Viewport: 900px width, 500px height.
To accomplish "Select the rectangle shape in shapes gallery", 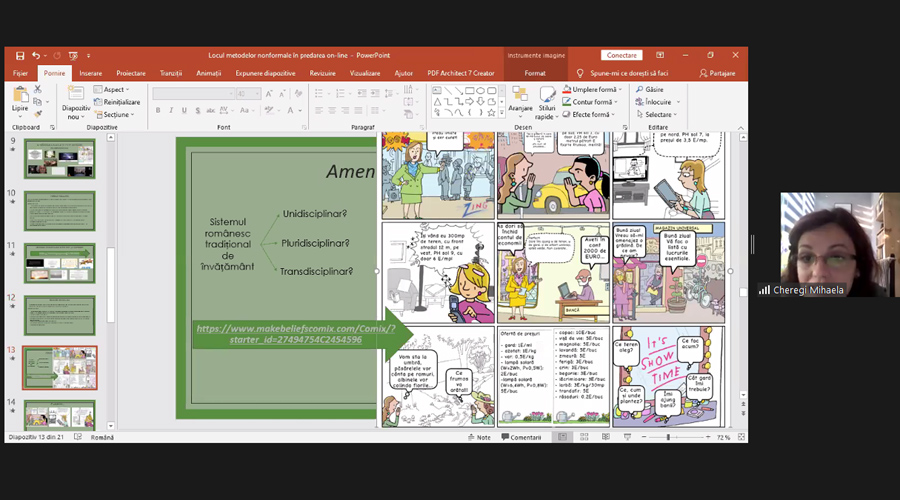I will pos(470,91).
